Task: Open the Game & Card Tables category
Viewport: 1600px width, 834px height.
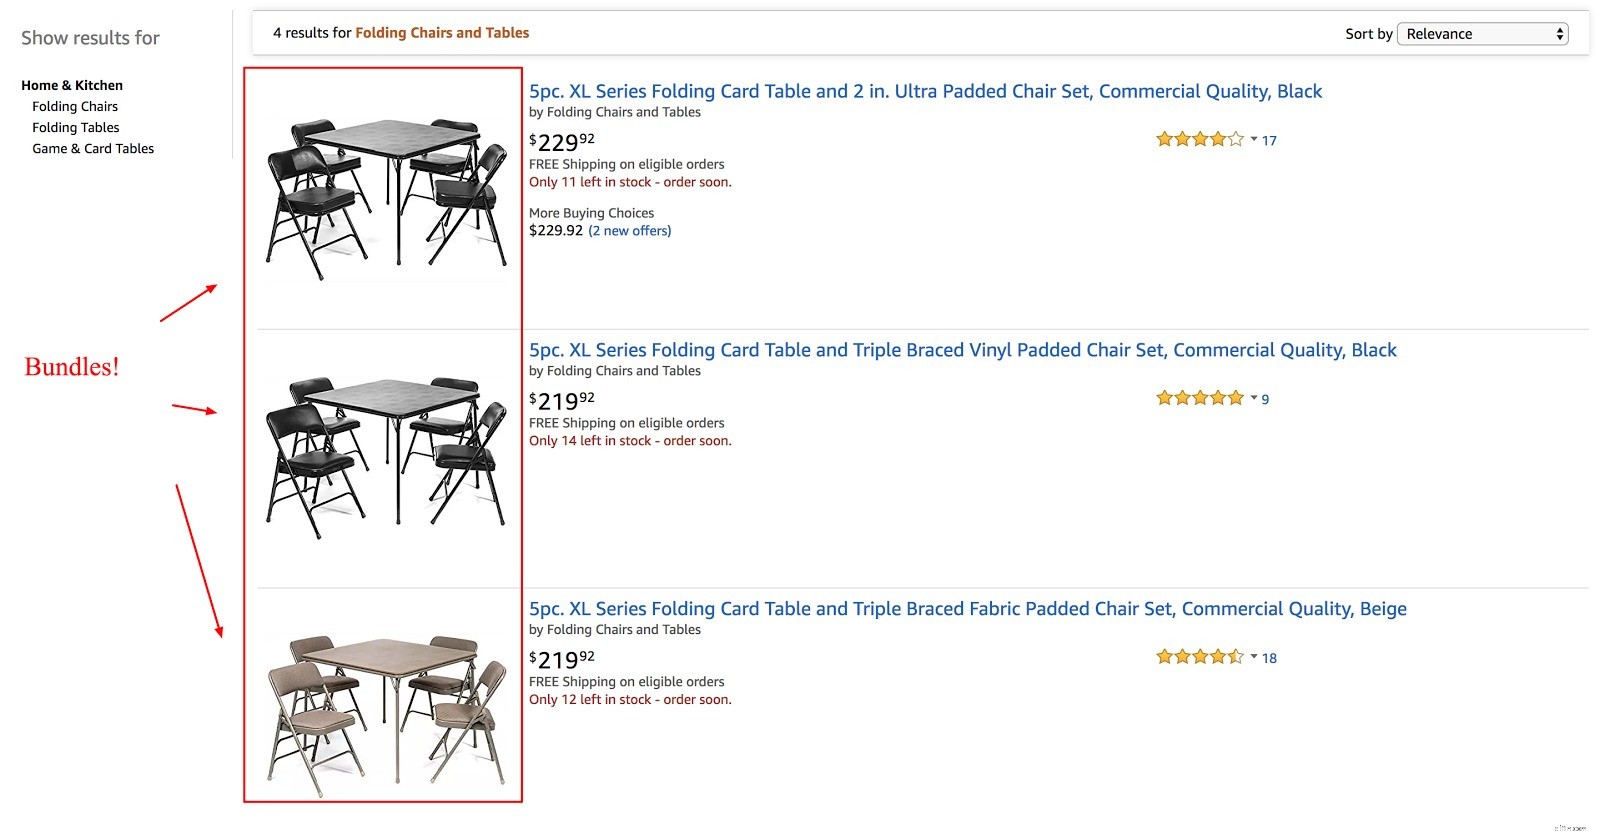Action: (x=92, y=148)
